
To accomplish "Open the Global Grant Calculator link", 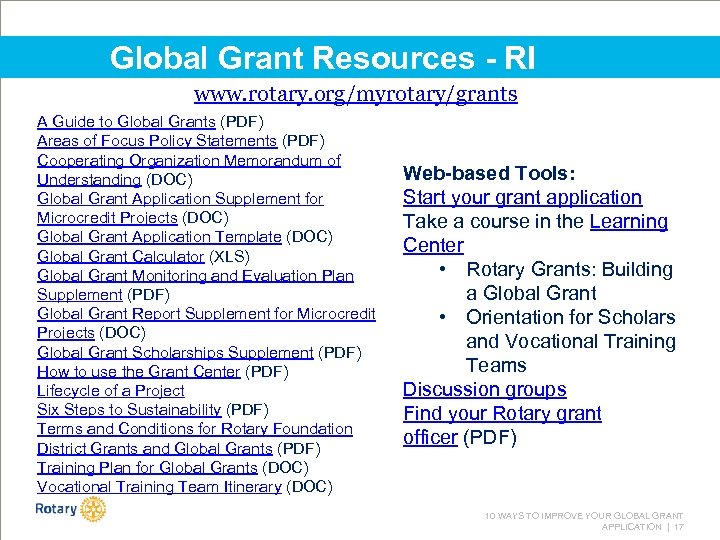I will pos(121,256).
